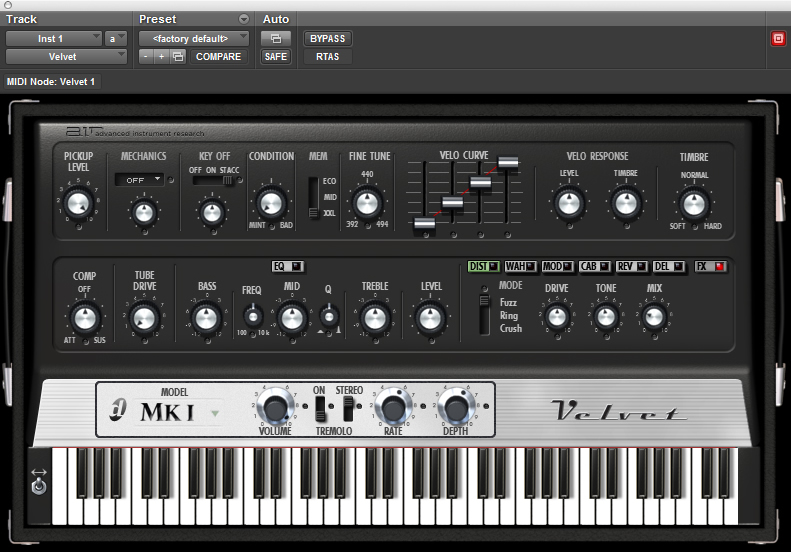Open the Preset settings menu arrow
The image size is (791, 552).
pos(244,19)
